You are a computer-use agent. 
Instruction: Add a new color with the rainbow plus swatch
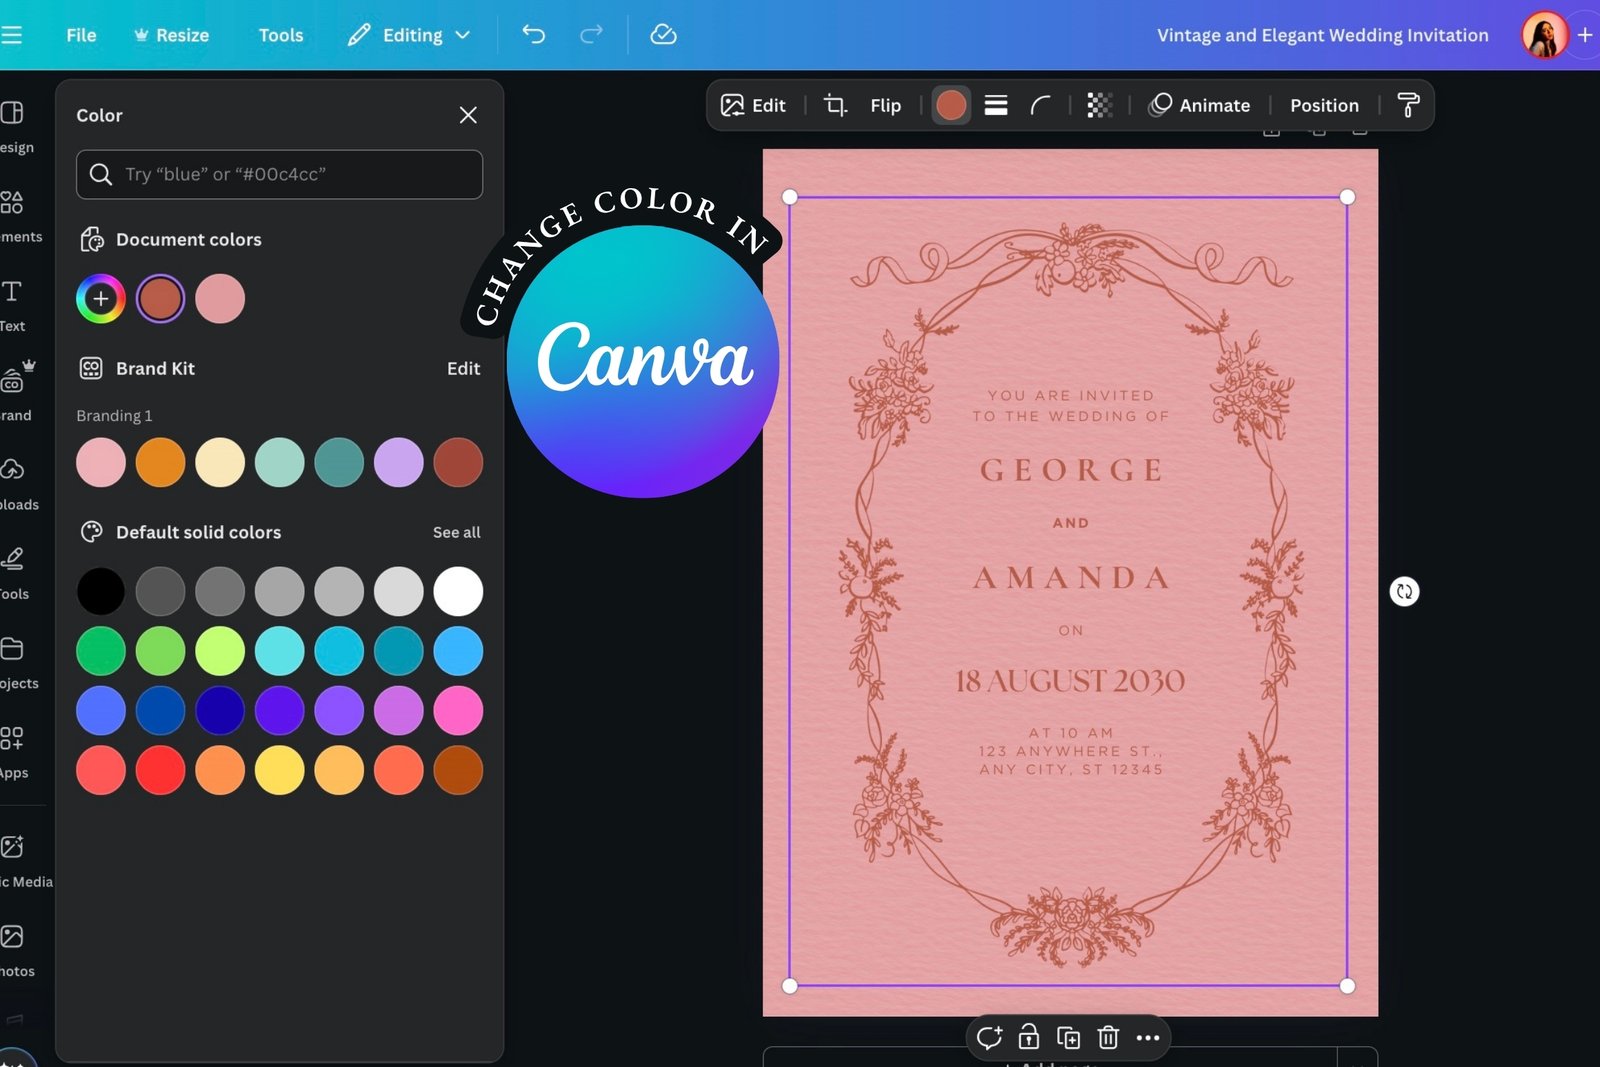(x=101, y=299)
